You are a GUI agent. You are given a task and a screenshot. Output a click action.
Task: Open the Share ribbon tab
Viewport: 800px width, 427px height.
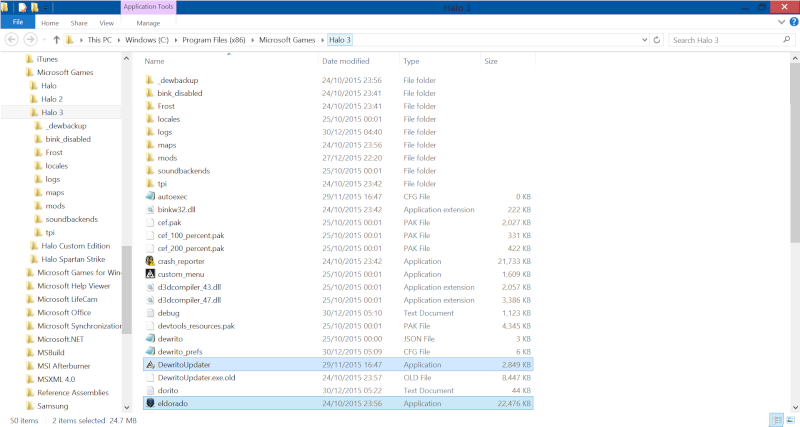[79, 23]
